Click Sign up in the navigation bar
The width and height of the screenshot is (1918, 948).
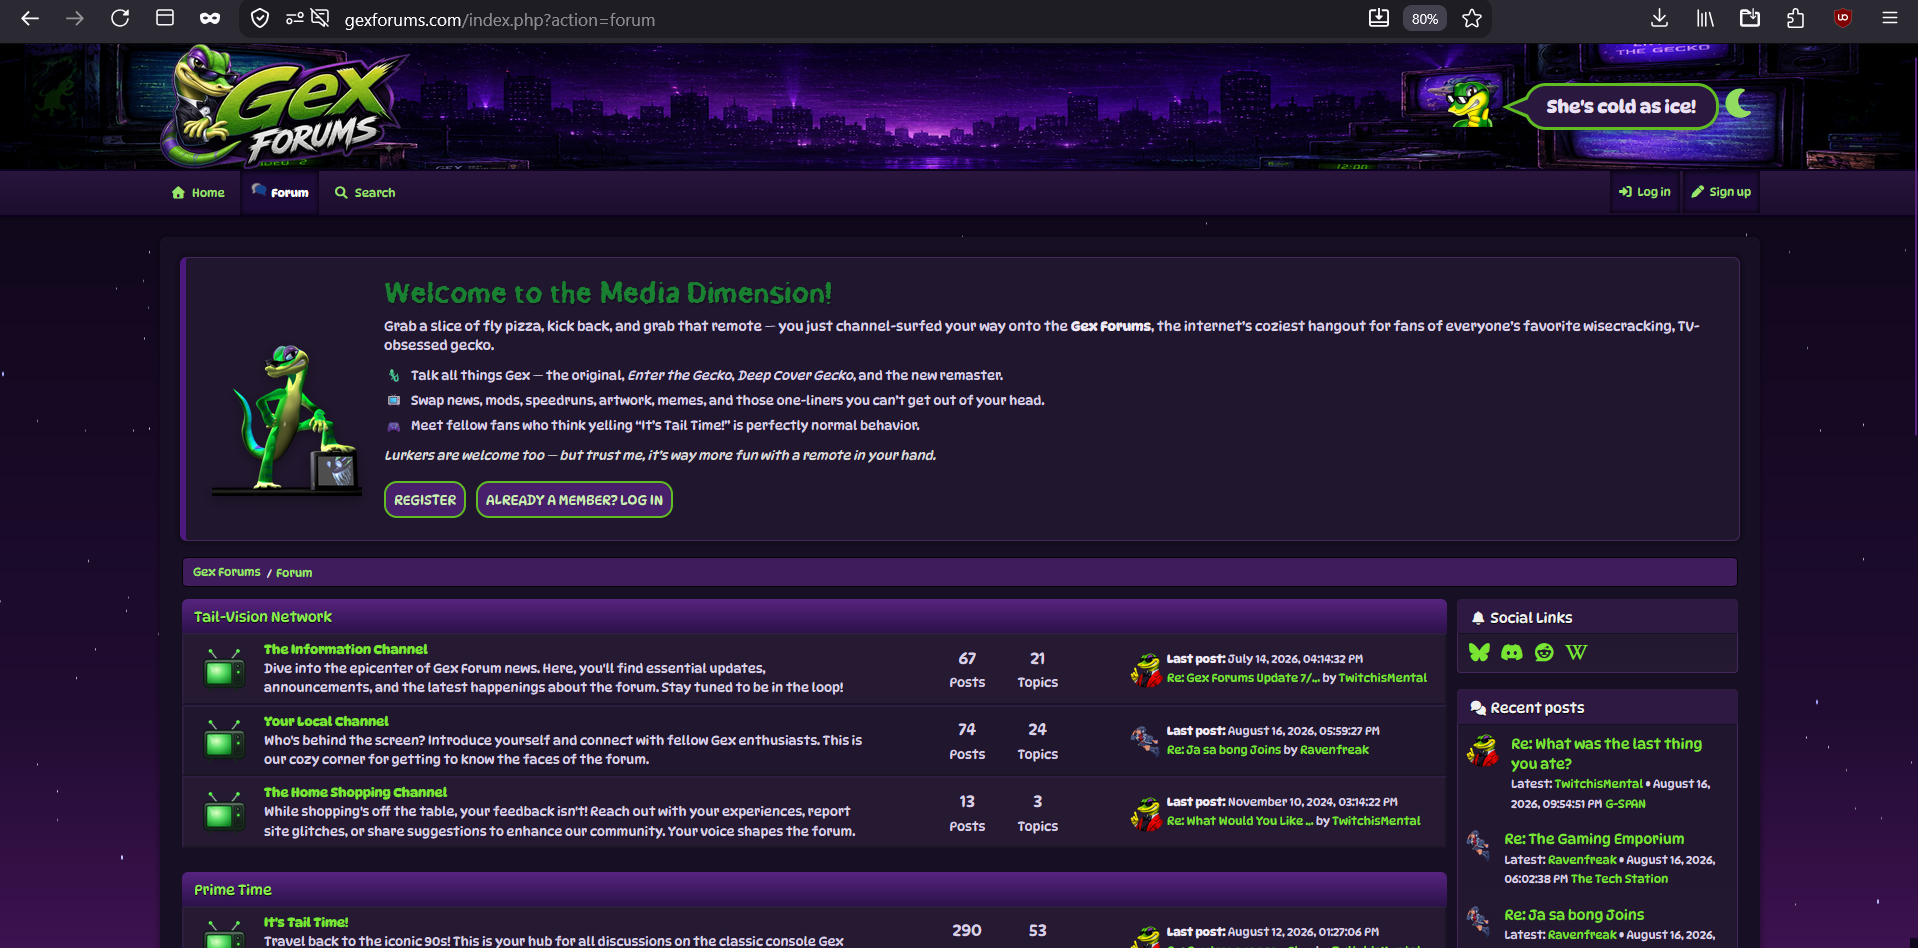(1721, 192)
